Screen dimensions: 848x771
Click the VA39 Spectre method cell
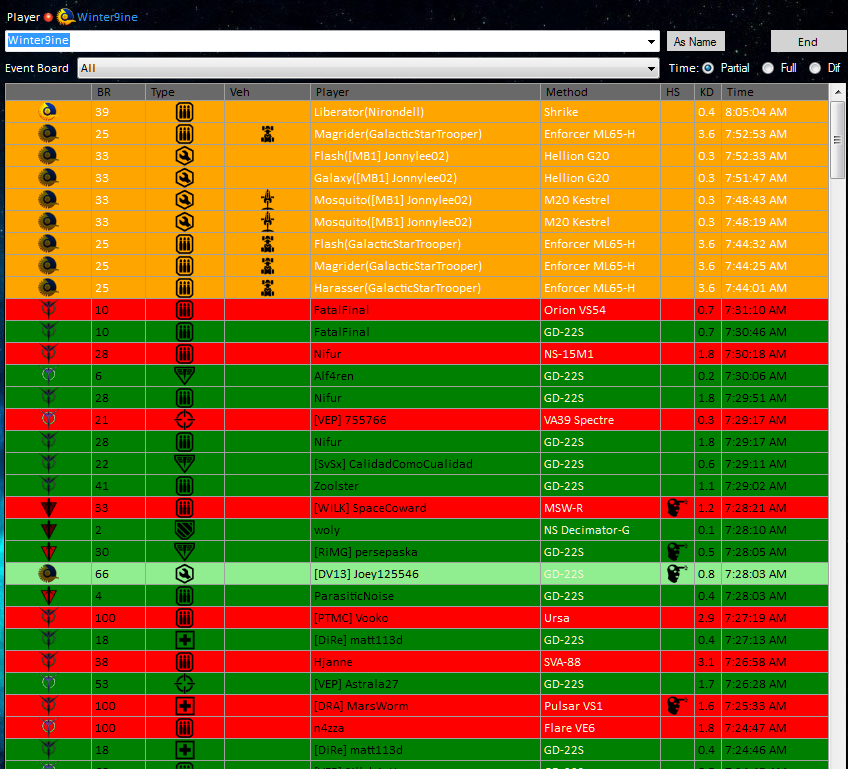coord(600,420)
